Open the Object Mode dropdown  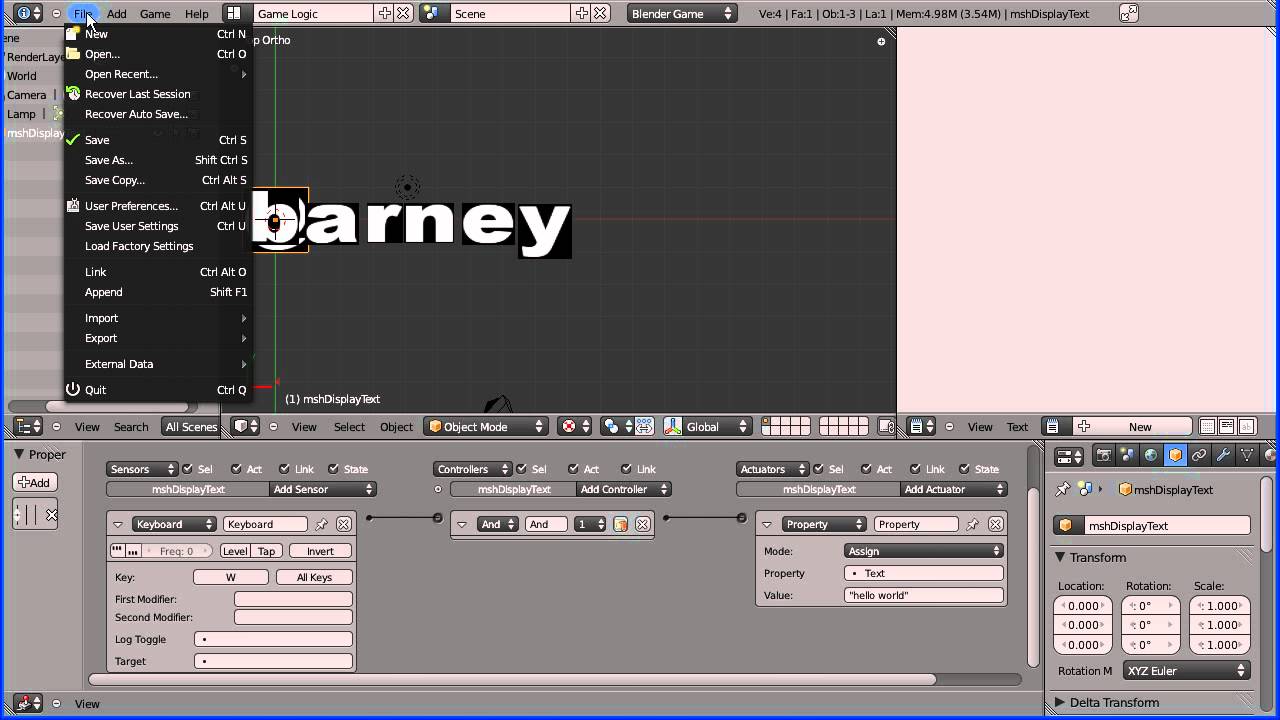point(486,426)
